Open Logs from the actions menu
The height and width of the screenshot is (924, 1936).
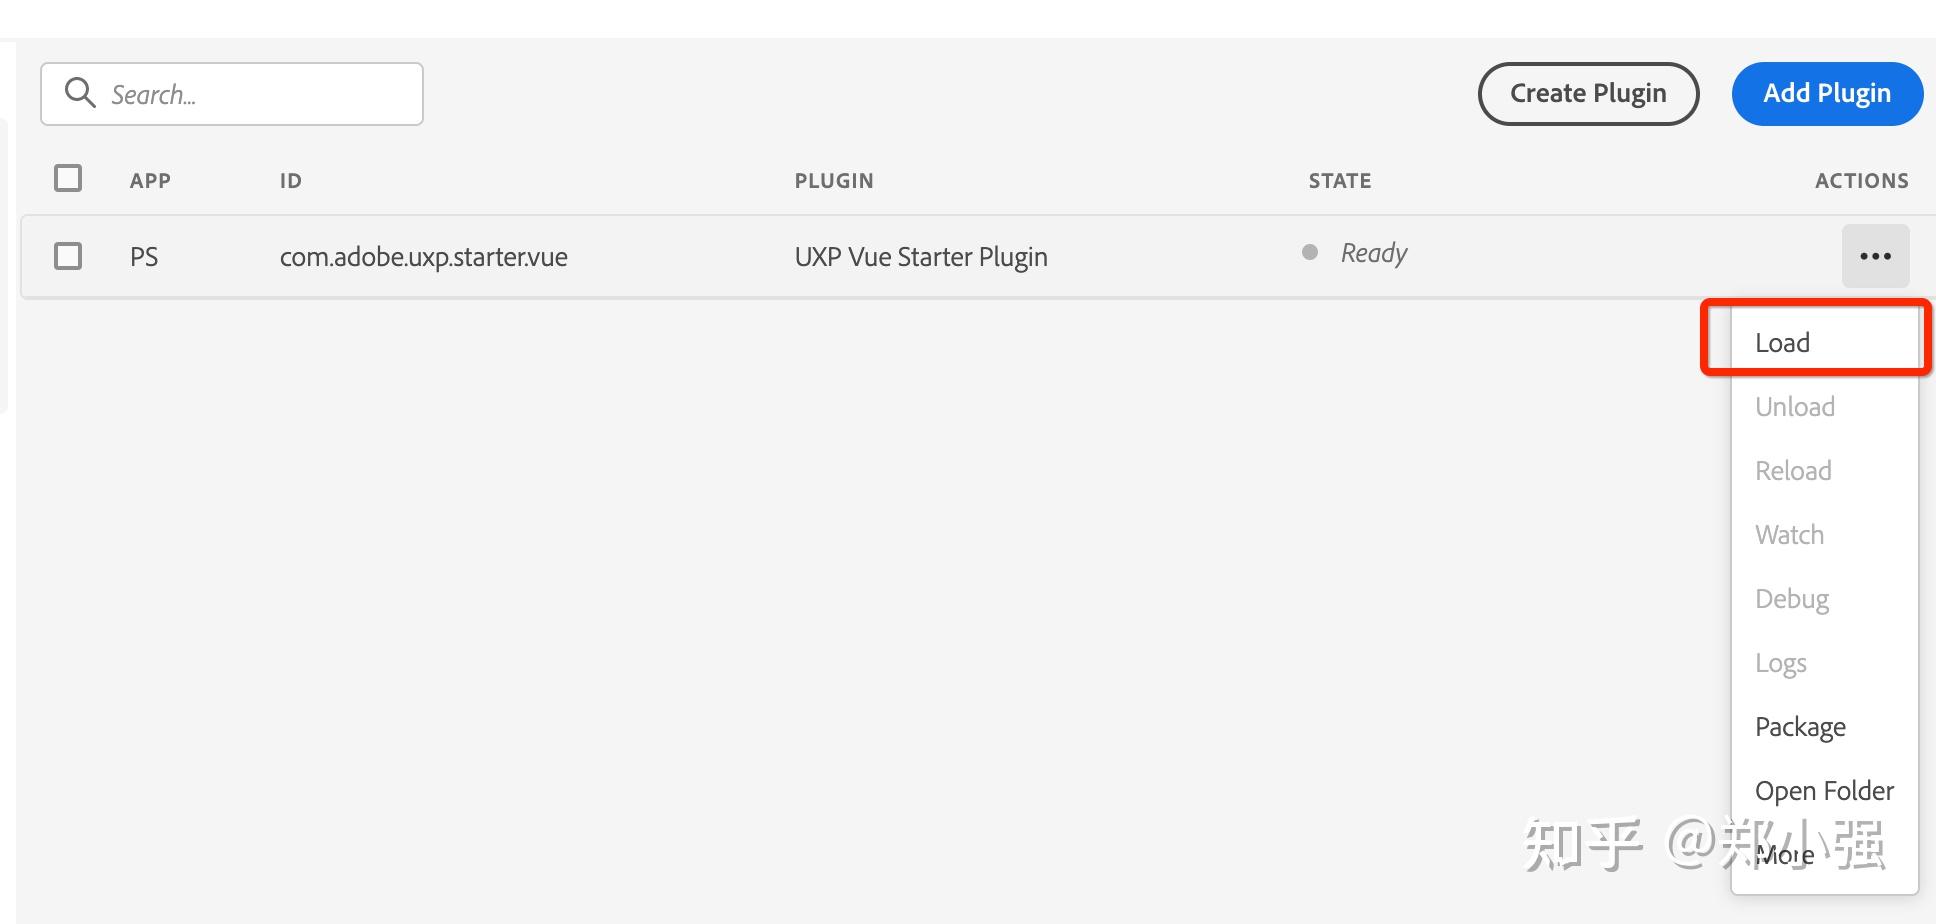pyautogui.click(x=1780, y=663)
